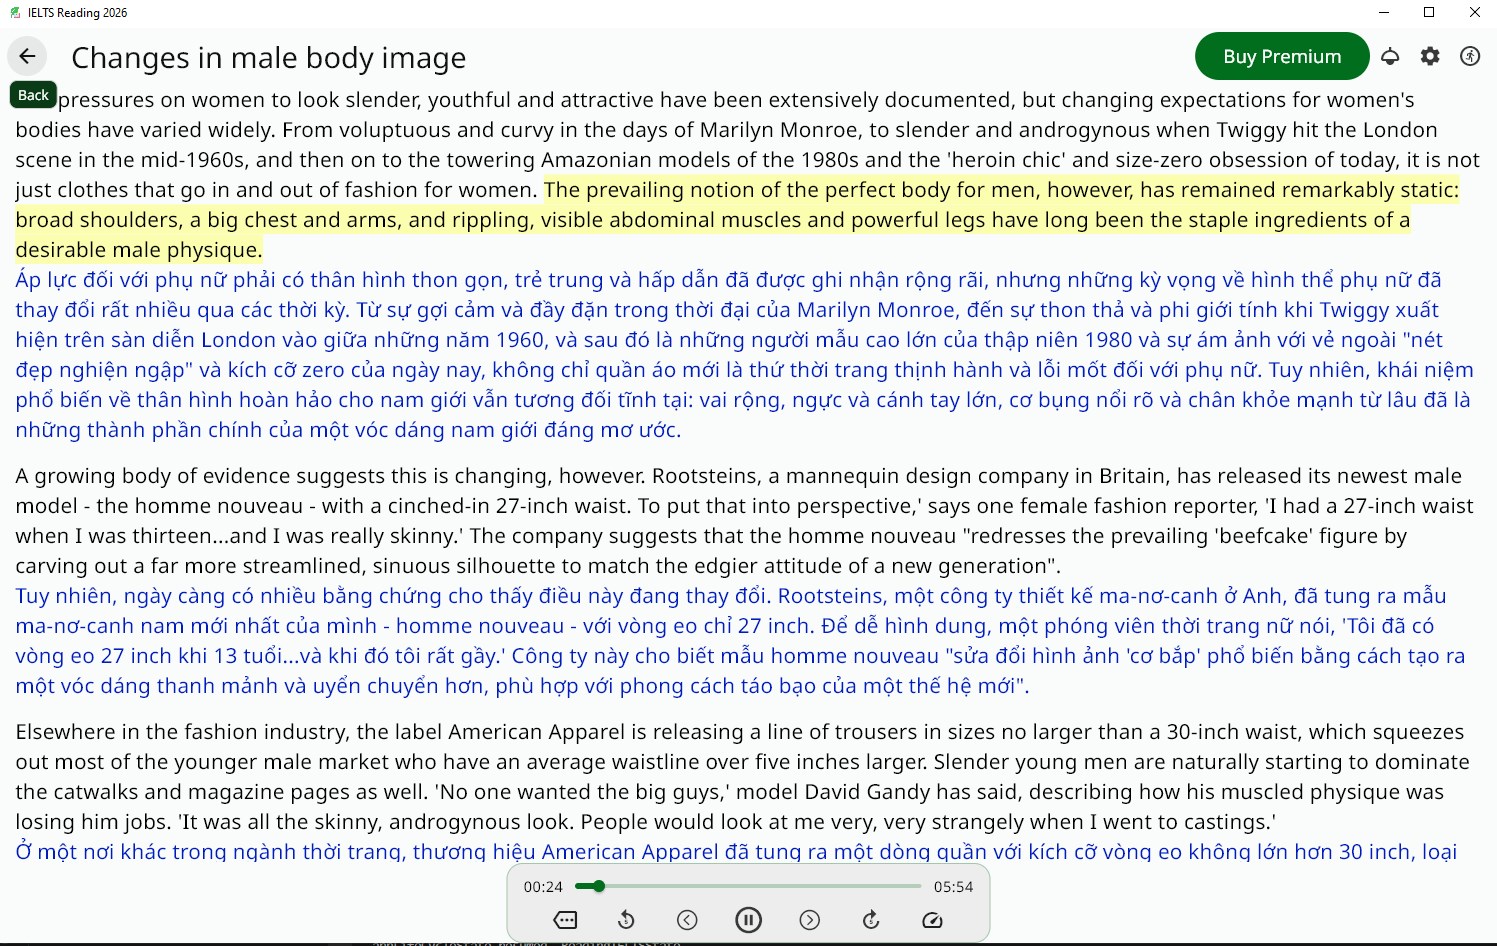The height and width of the screenshot is (946, 1497).
Task: Open the playback speed gauge icon
Action: (x=932, y=920)
